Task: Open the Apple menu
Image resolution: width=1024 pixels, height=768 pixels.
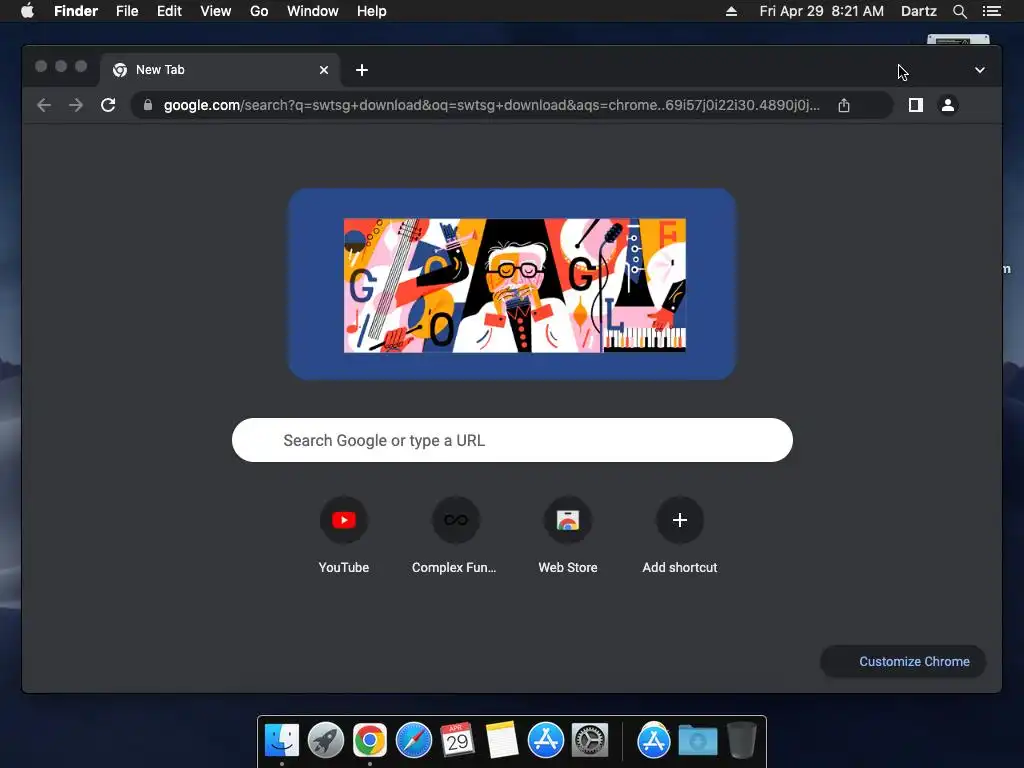Action: [x=27, y=11]
